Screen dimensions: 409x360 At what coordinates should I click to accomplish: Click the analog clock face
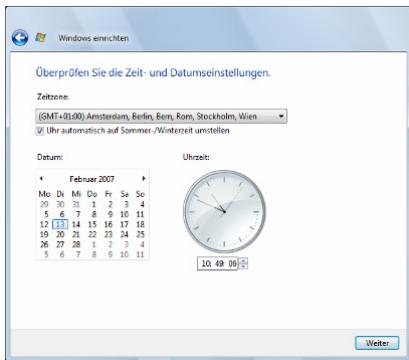(x=224, y=211)
